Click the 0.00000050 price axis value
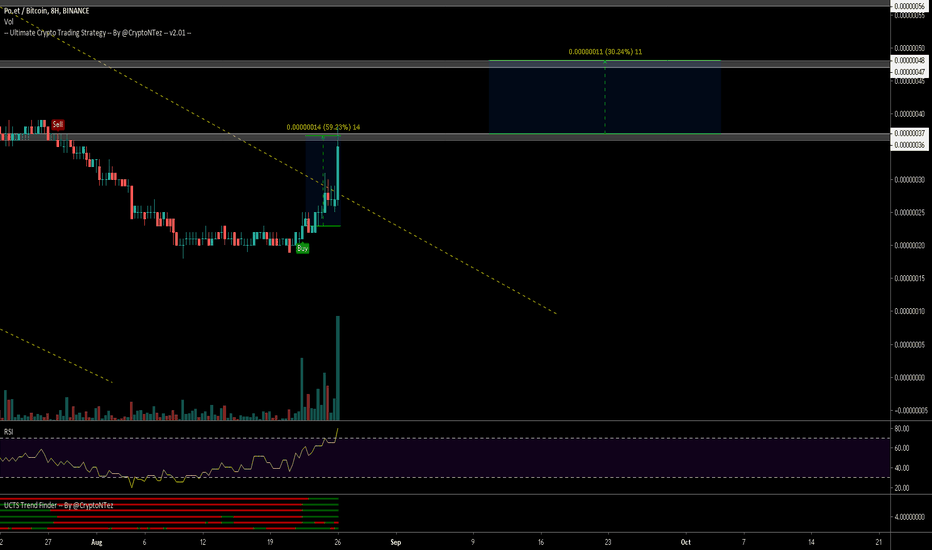This screenshot has height=550, width=932. click(909, 48)
